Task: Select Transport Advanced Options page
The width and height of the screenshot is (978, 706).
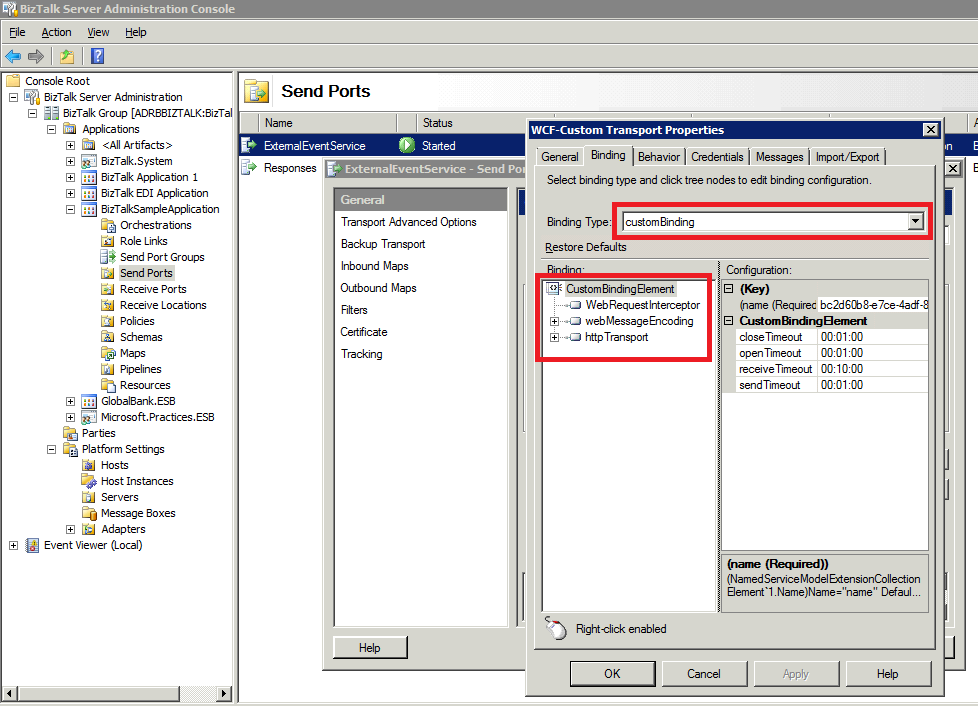Action: pyautogui.click(x=409, y=222)
